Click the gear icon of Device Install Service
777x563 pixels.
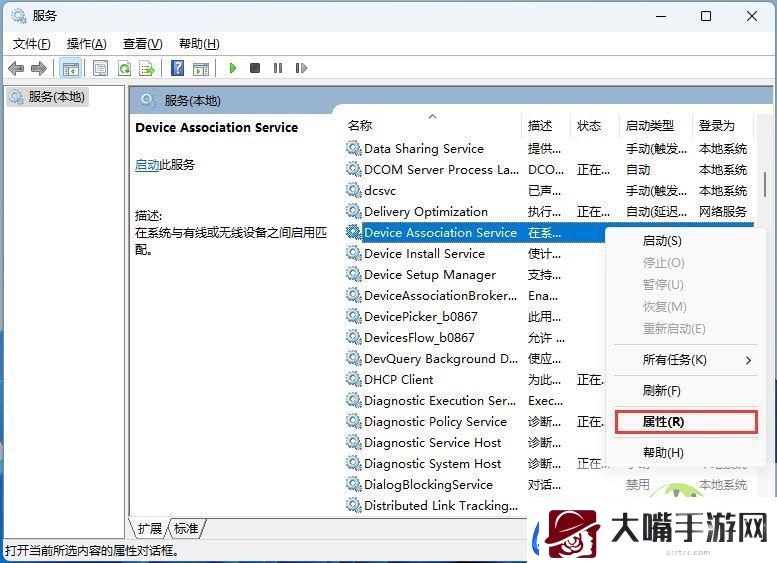point(353,253)
